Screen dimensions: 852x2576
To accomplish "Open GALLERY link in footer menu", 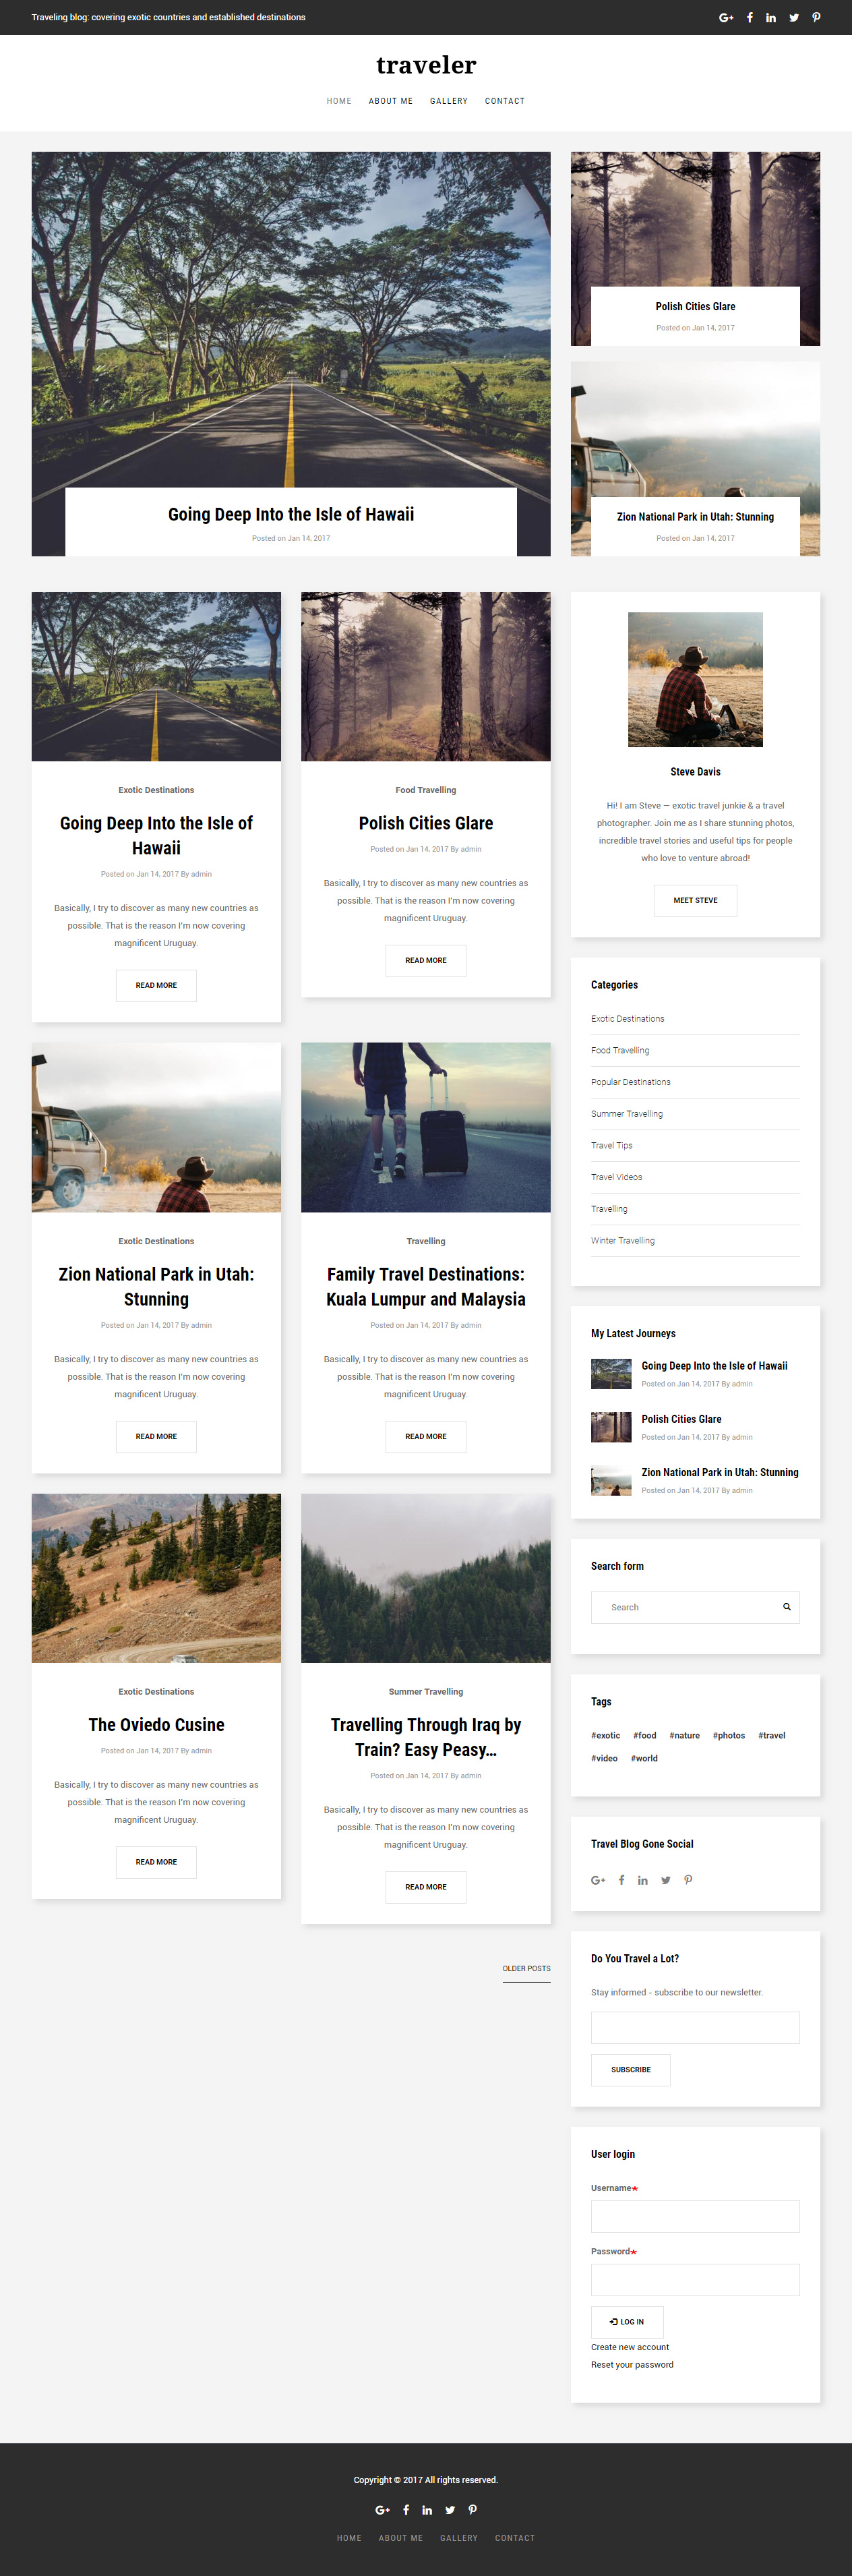I will (459, 2538).
